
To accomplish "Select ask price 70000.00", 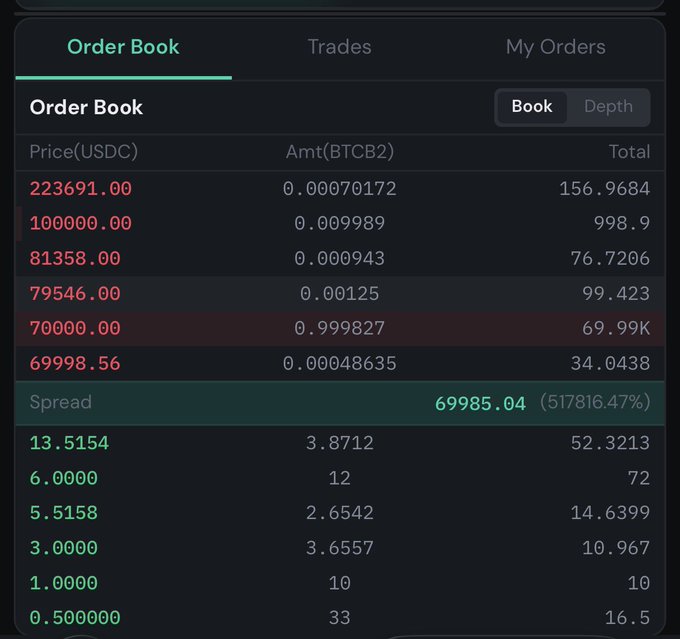I will coord(75,328).
